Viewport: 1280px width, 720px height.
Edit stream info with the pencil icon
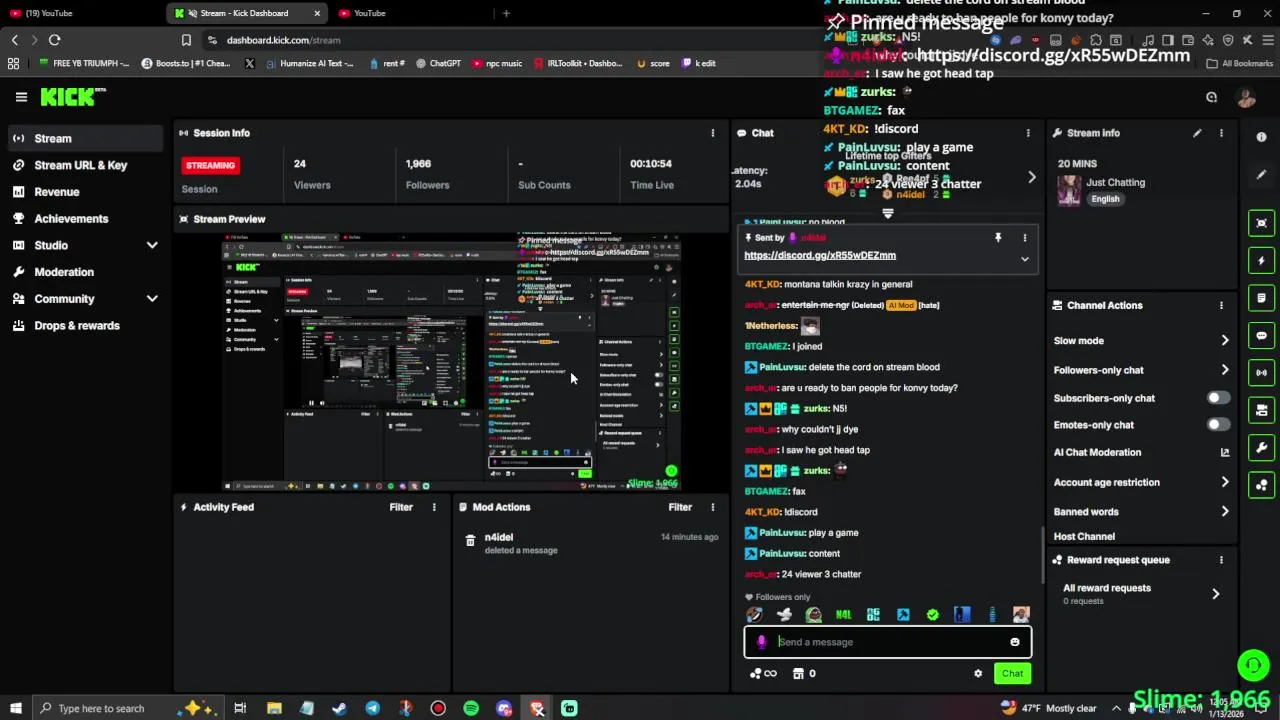point(1197,133)
